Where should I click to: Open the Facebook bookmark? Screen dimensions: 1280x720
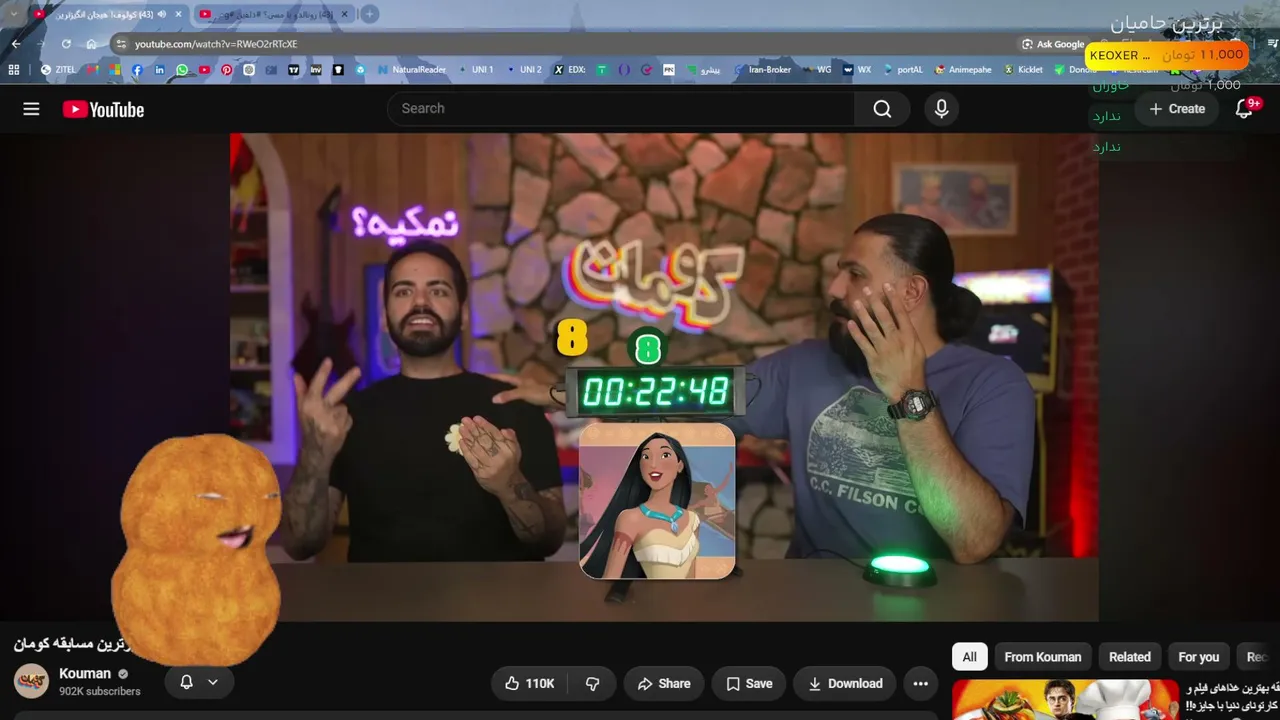[137, 70]
